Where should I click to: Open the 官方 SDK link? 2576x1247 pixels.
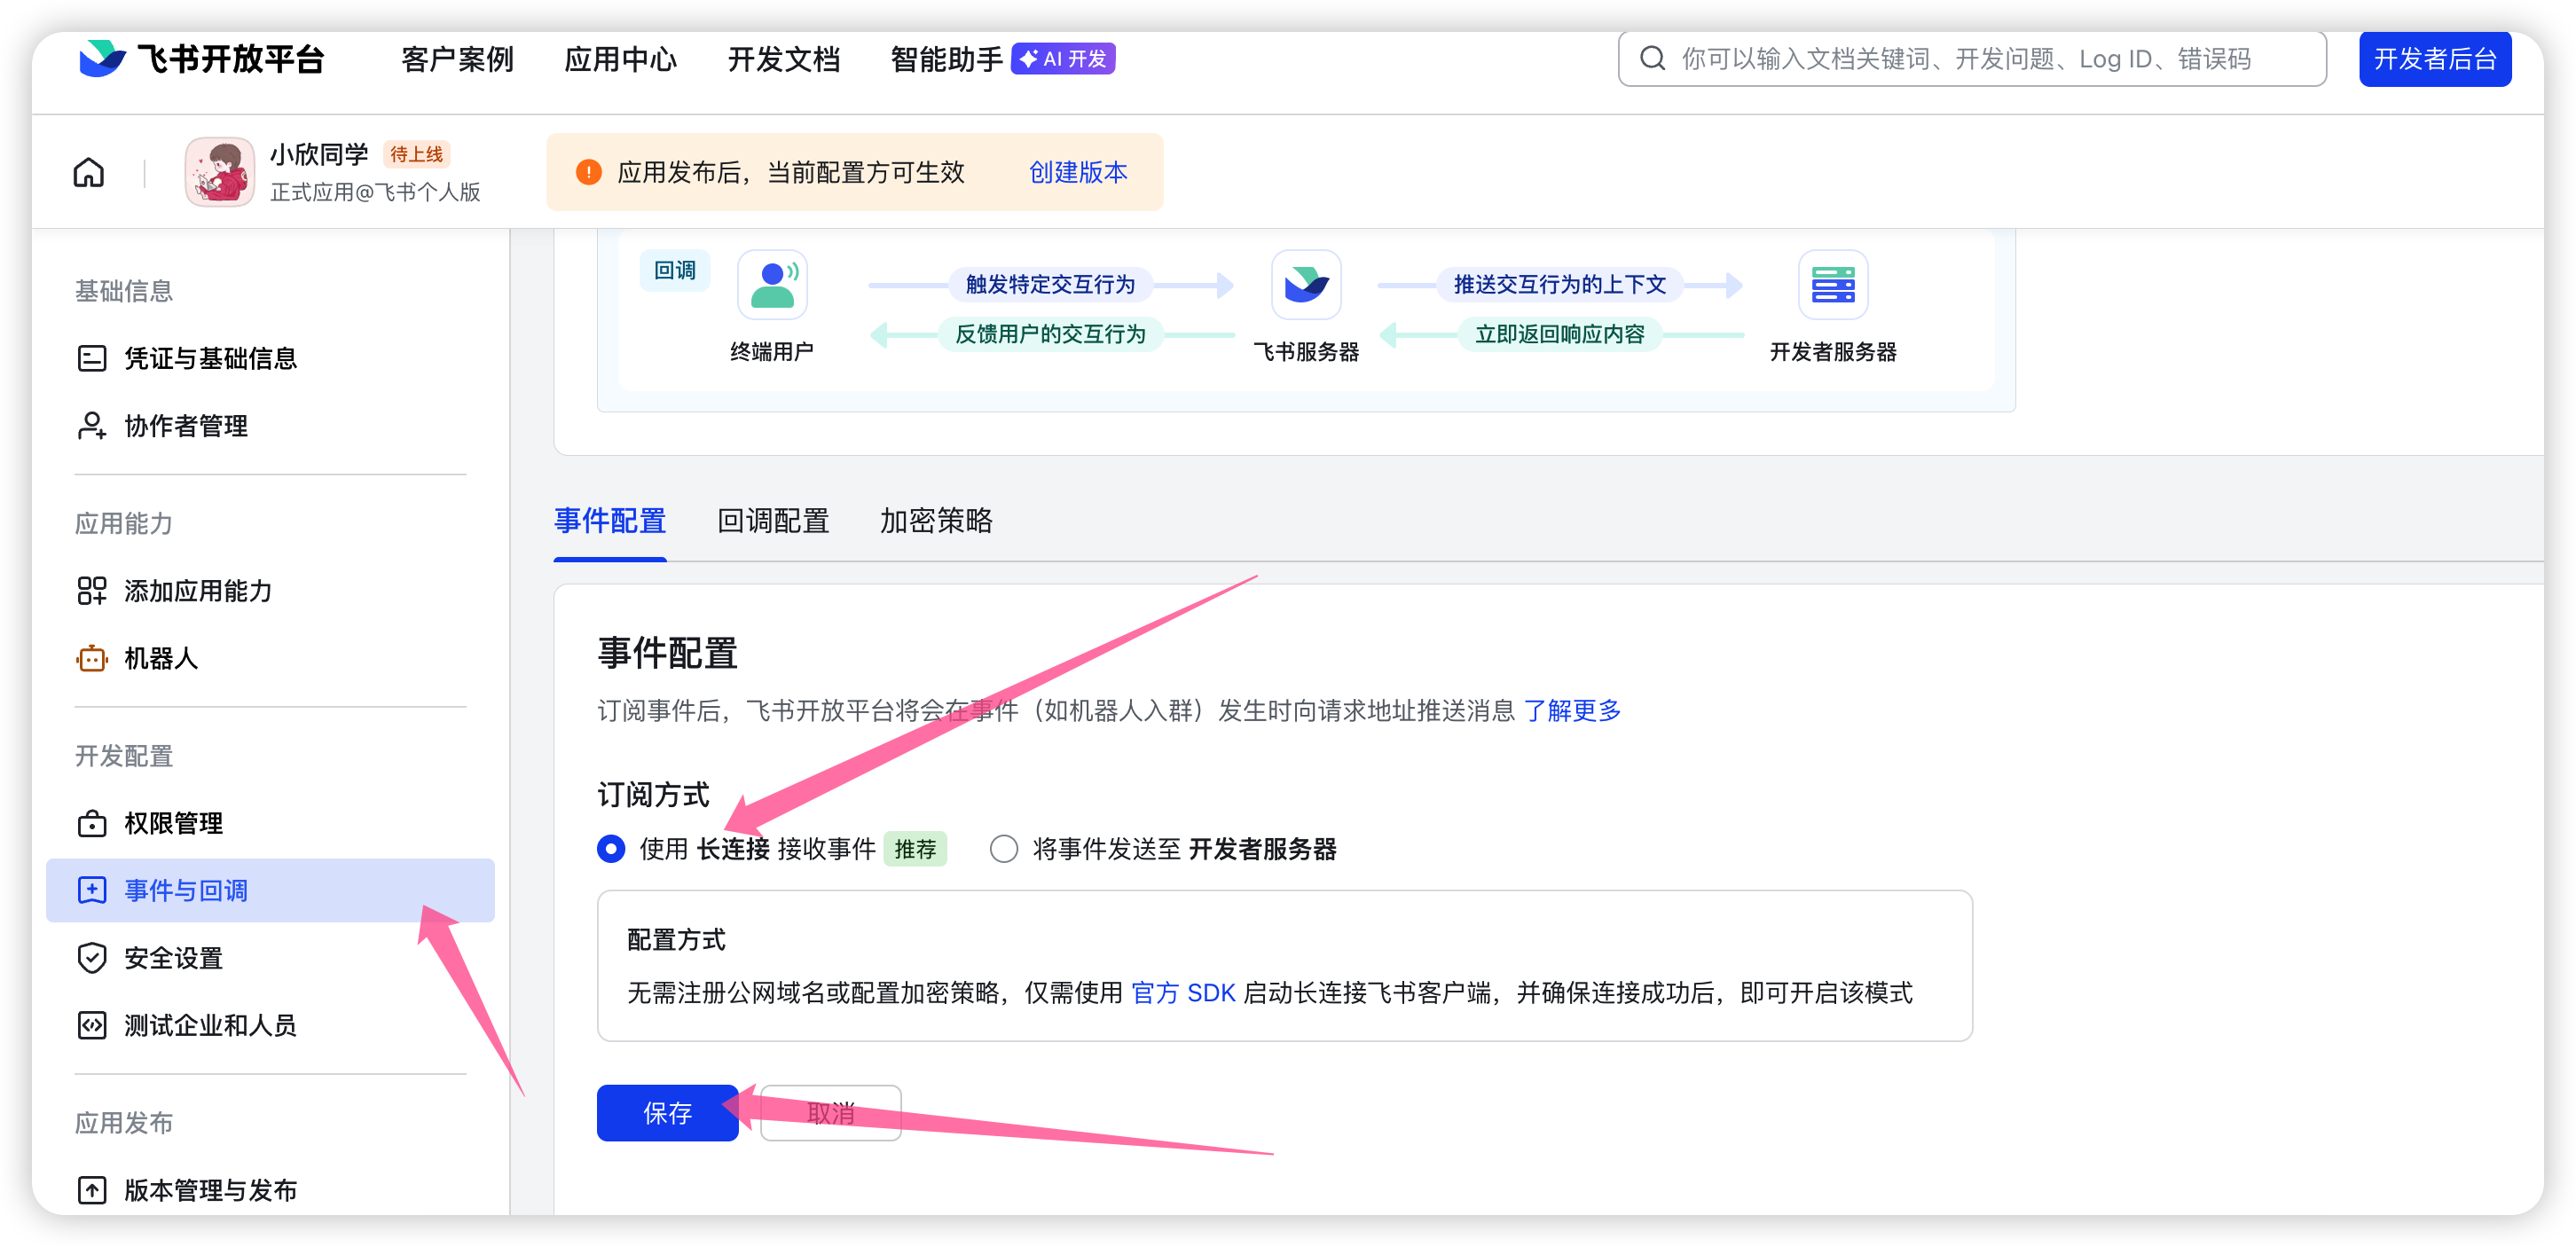coord(1183,993)
